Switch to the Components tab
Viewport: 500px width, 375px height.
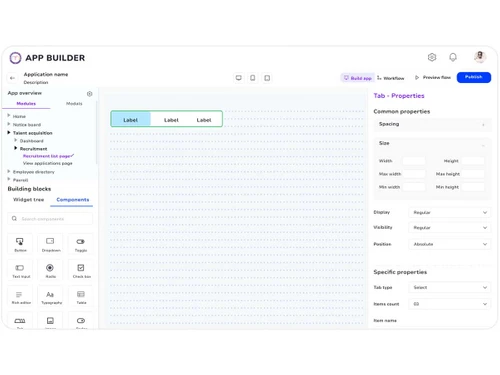tap(73, 200)
